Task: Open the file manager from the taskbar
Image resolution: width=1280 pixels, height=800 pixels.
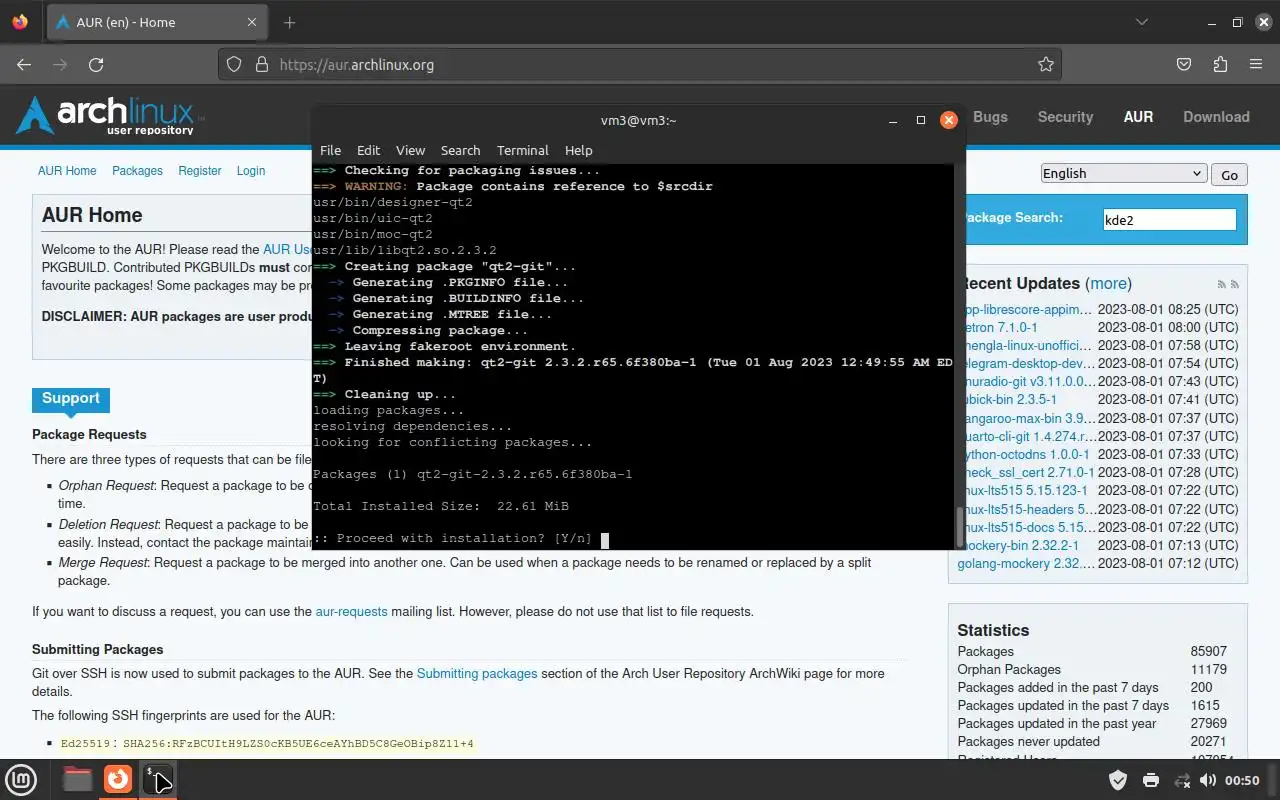Action: coord(78,779)
